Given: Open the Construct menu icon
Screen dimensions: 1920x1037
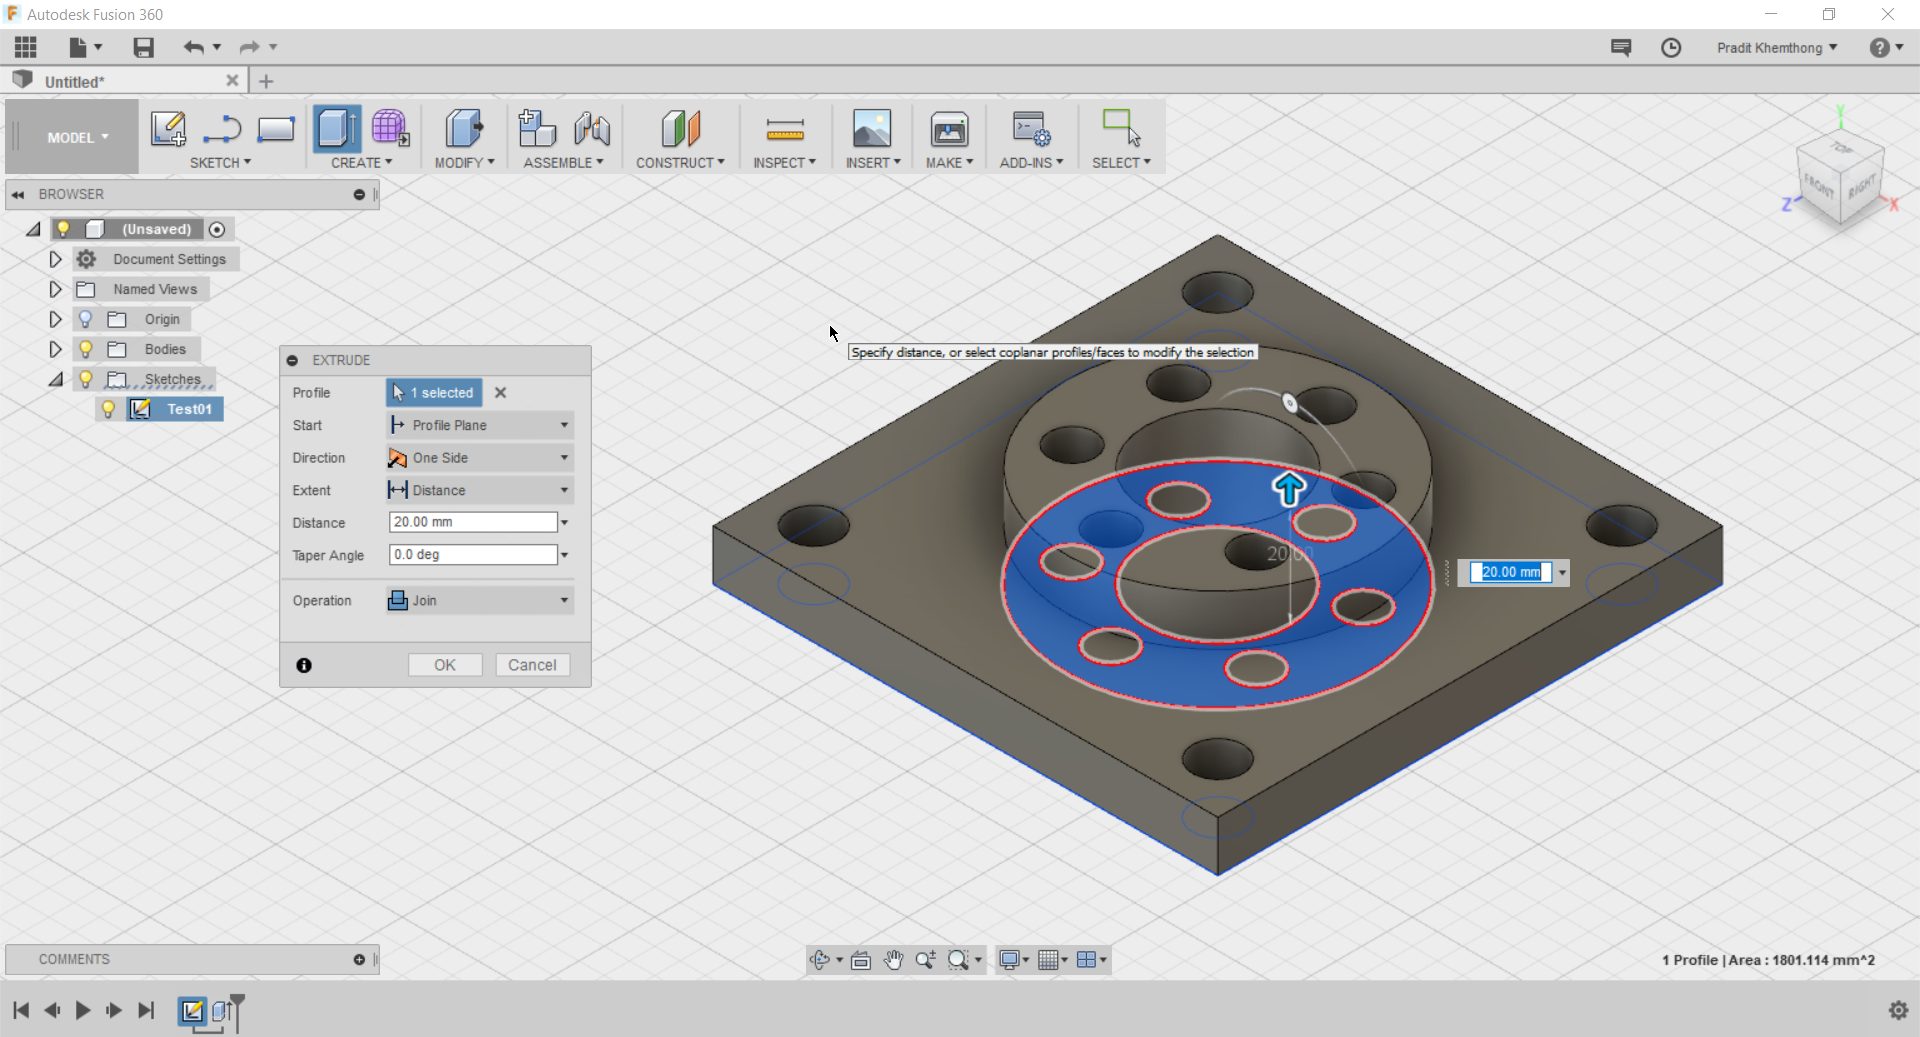Looking at the screenshot, I should tap(679, 130).
